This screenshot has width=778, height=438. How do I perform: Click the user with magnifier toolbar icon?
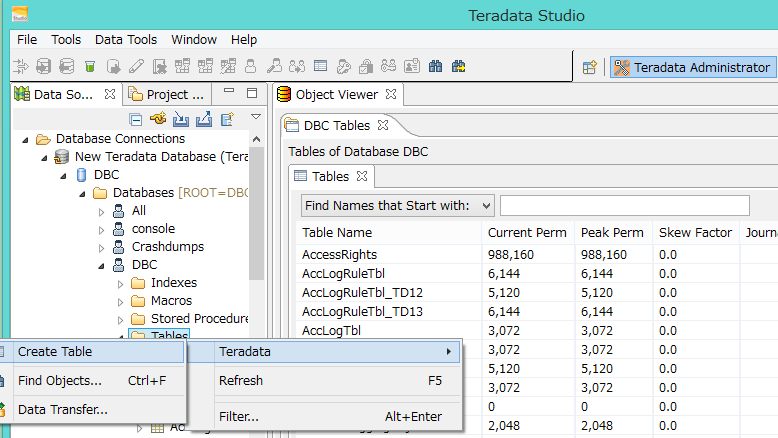tap(274, 66)
